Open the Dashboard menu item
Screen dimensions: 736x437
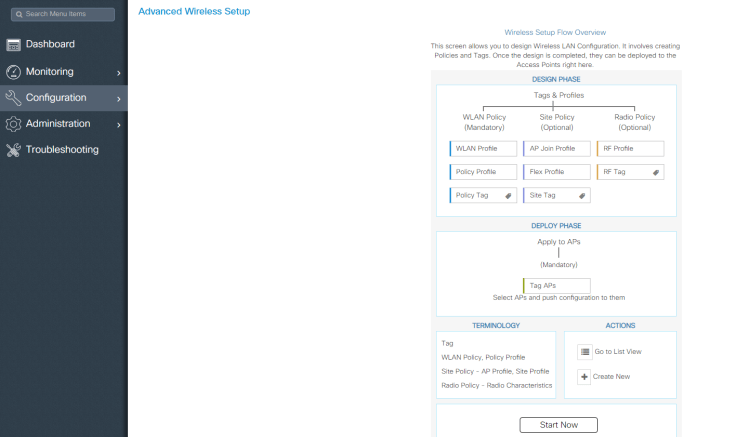(50, 45)
